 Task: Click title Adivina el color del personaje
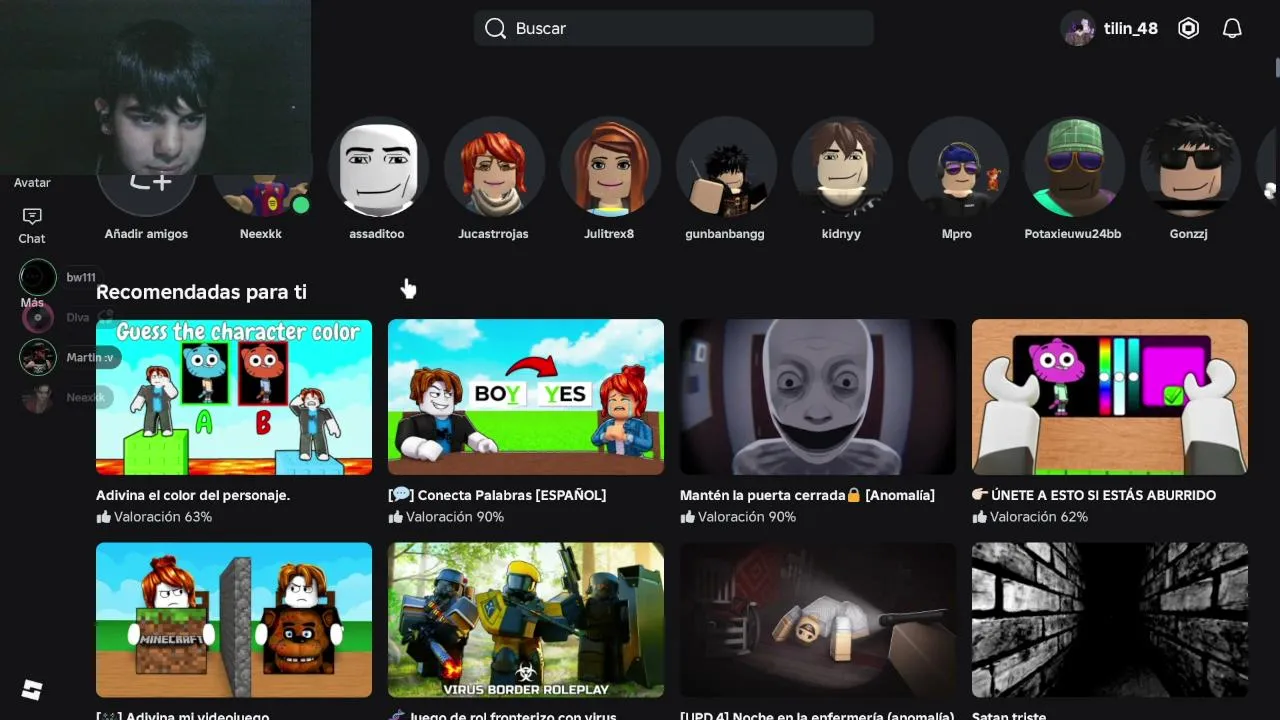[x=193, y=495]
